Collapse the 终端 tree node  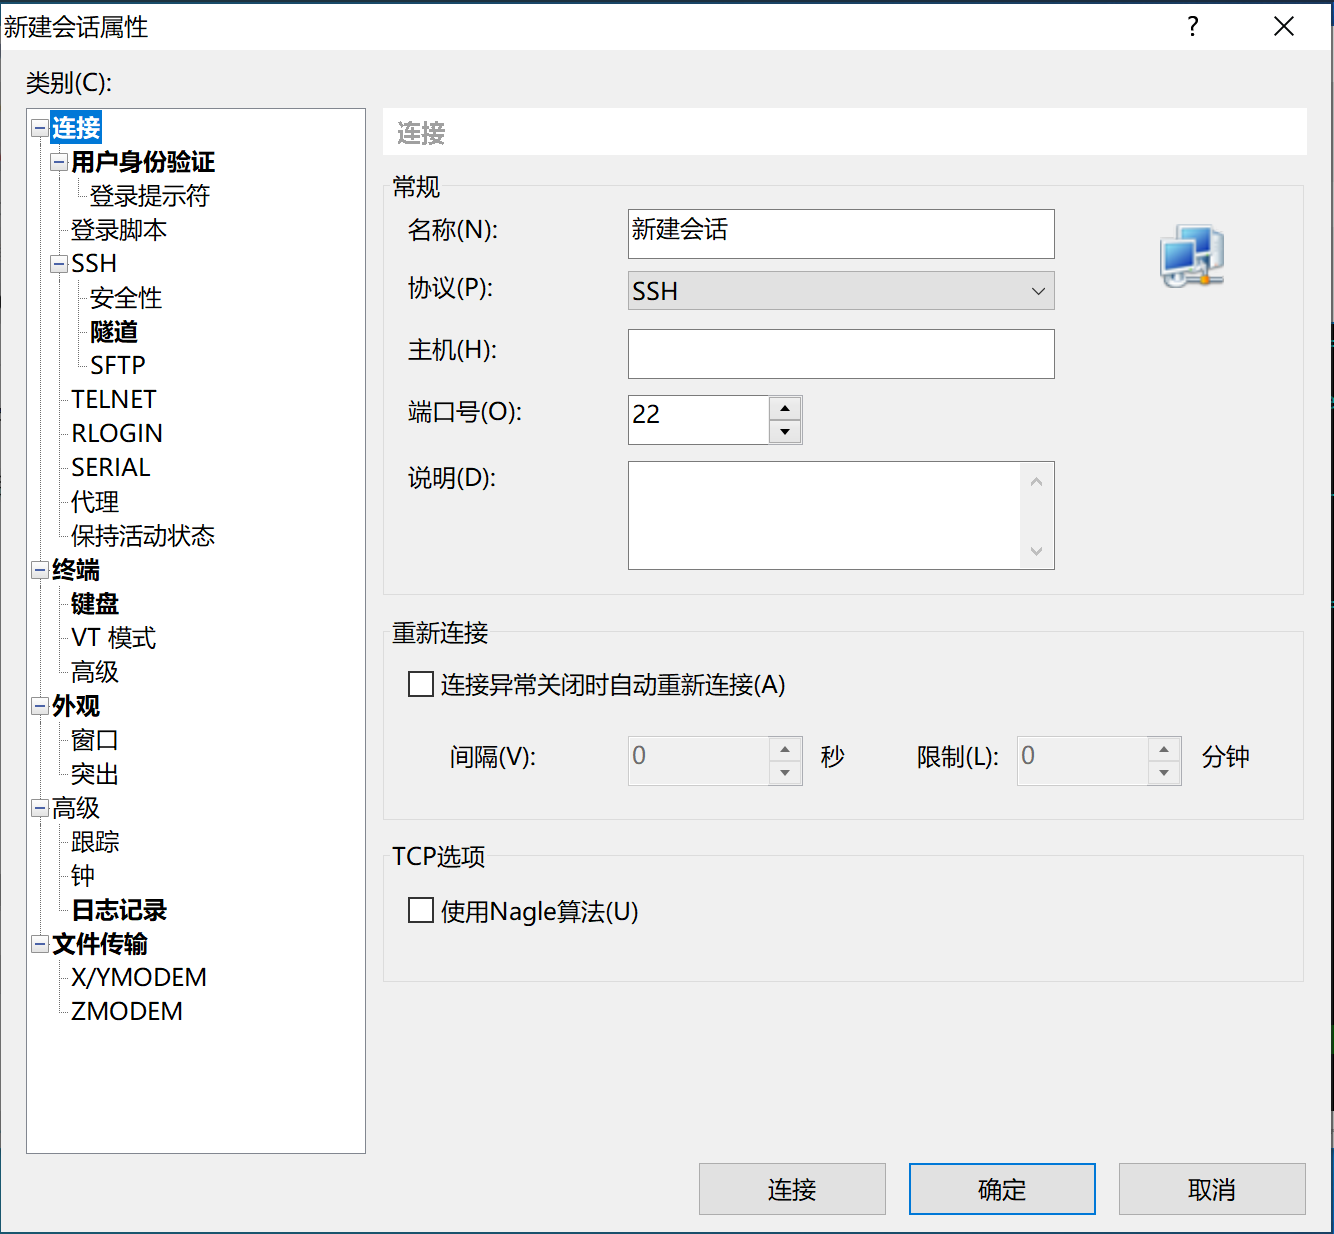[40, 570]
